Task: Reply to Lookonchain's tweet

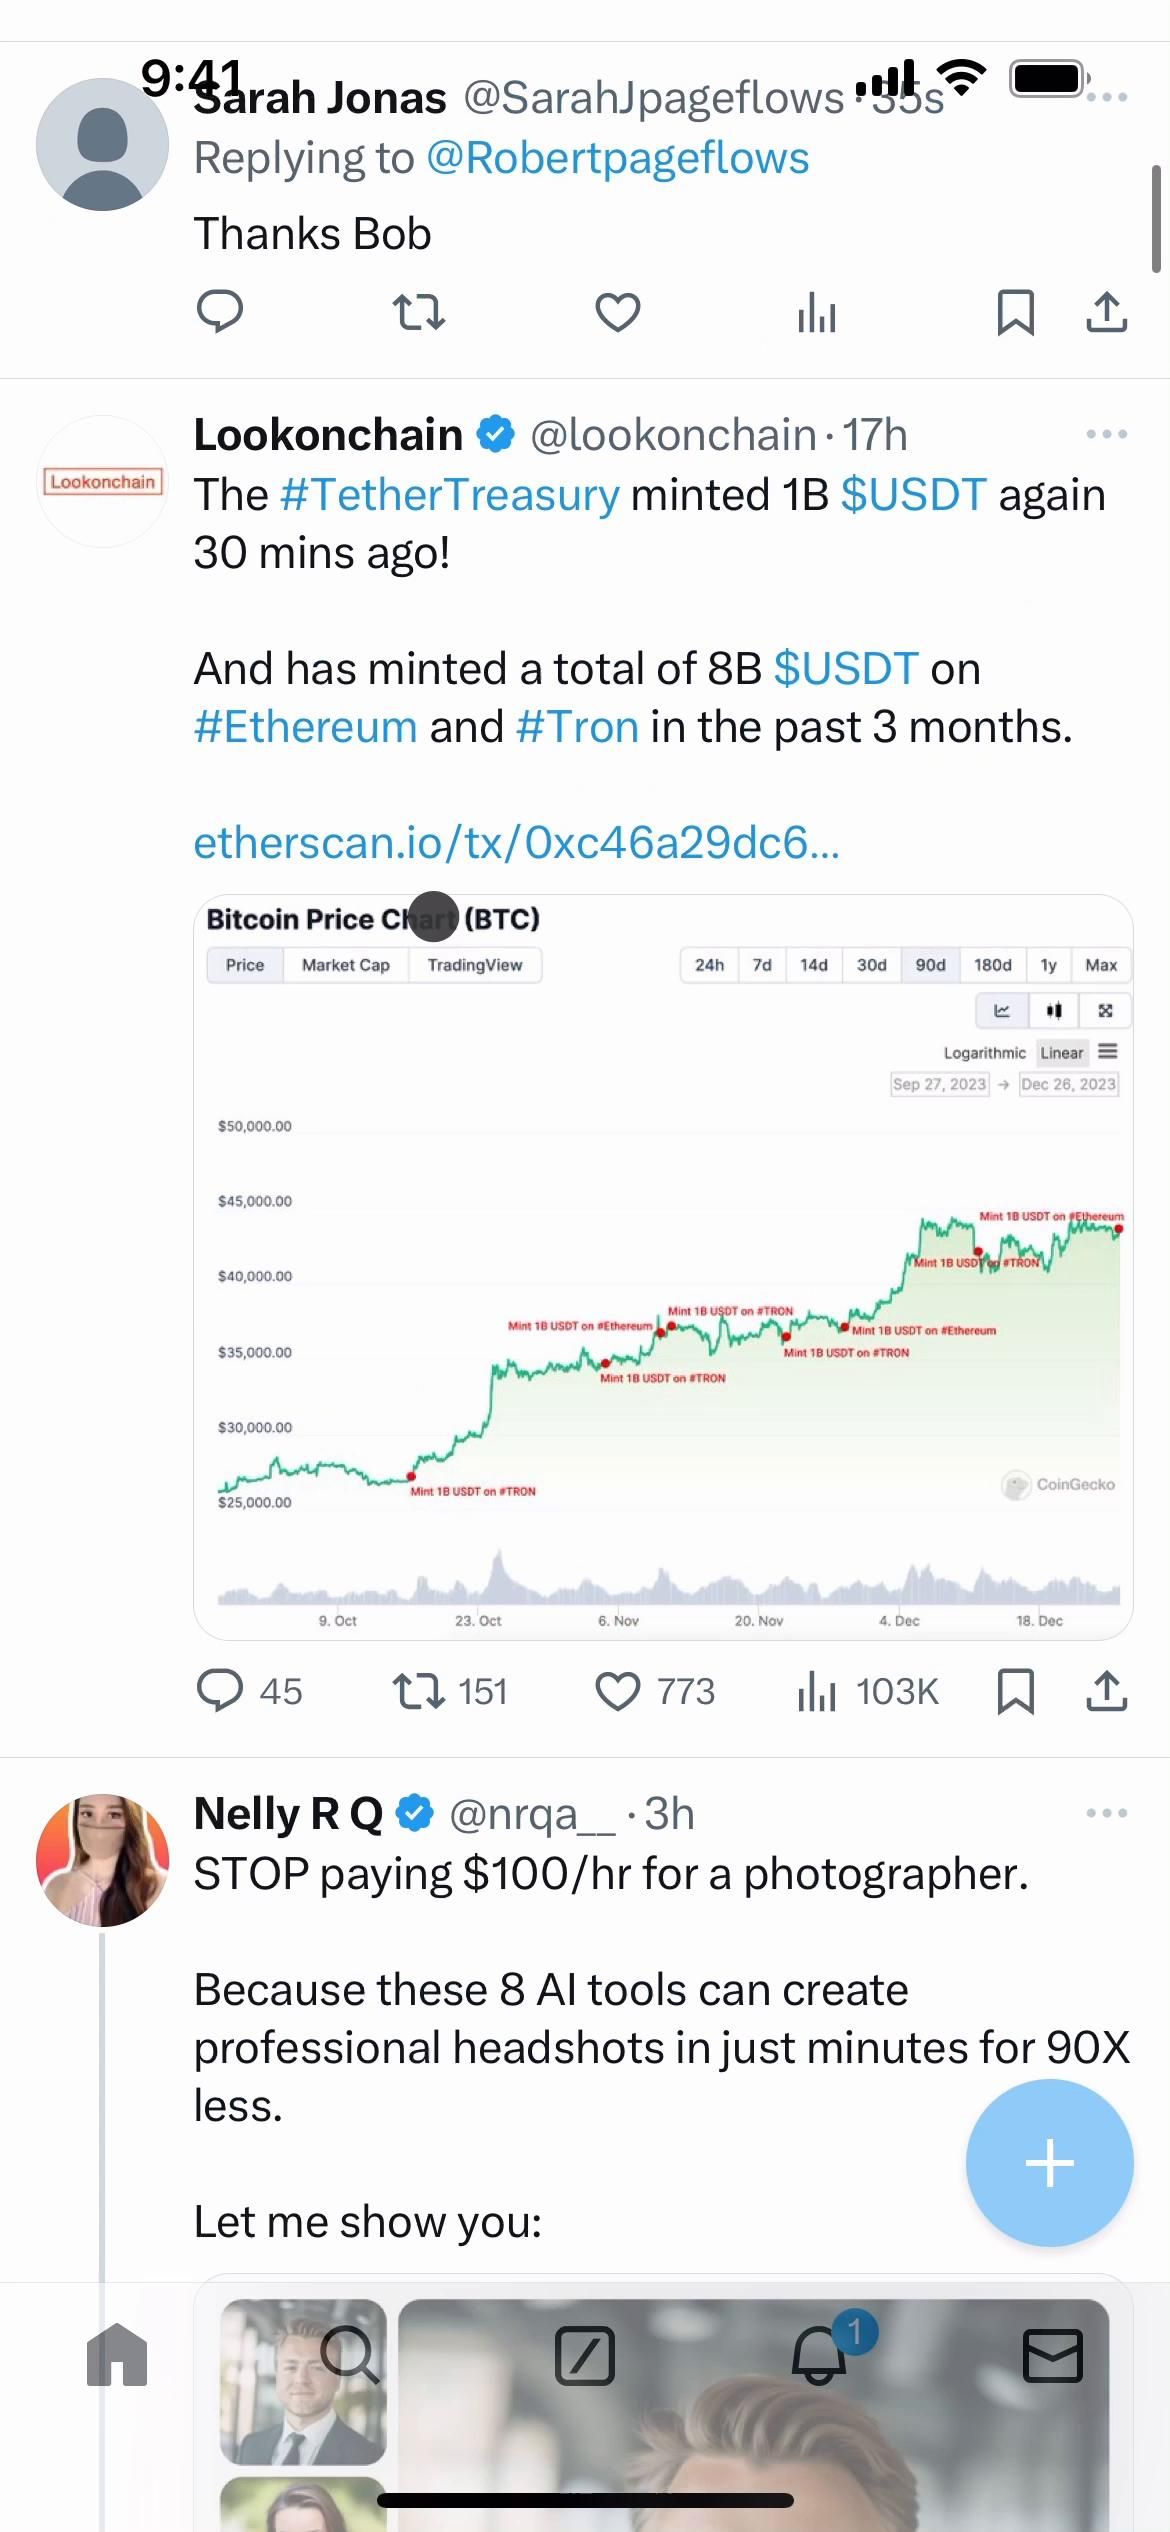Action: pos(220,1691)
